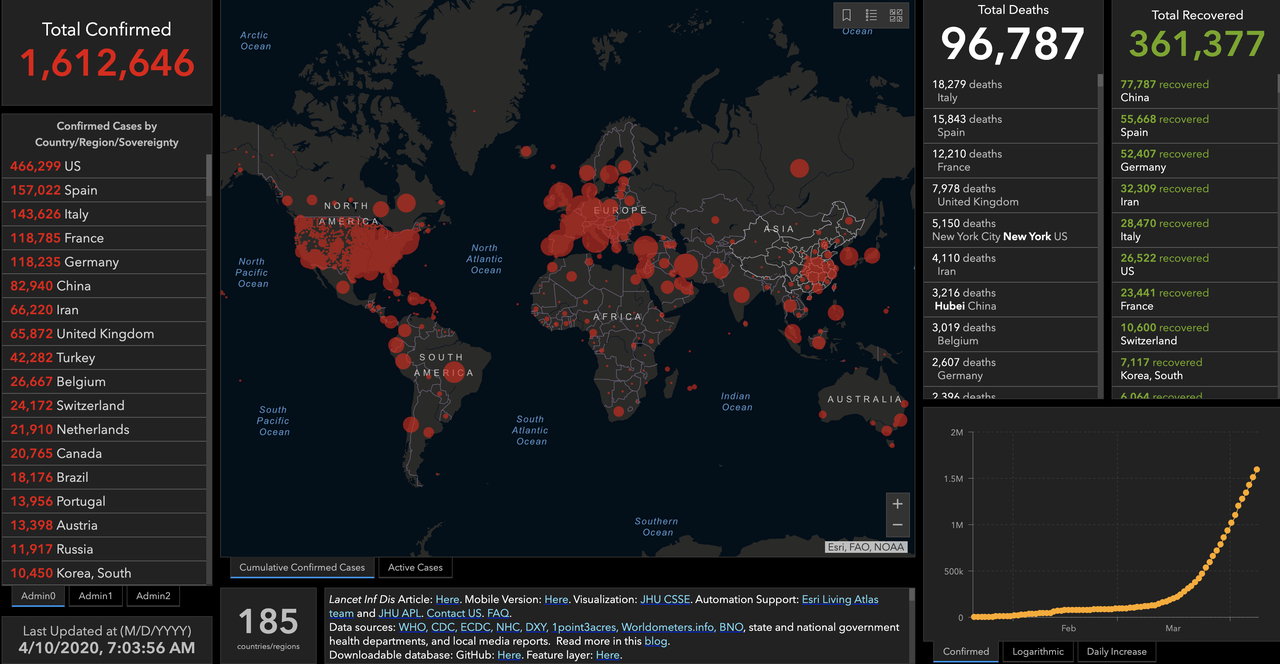
Task: Select the Cumulative Confirmed Cases tab
Action: (x=302, y=567)
